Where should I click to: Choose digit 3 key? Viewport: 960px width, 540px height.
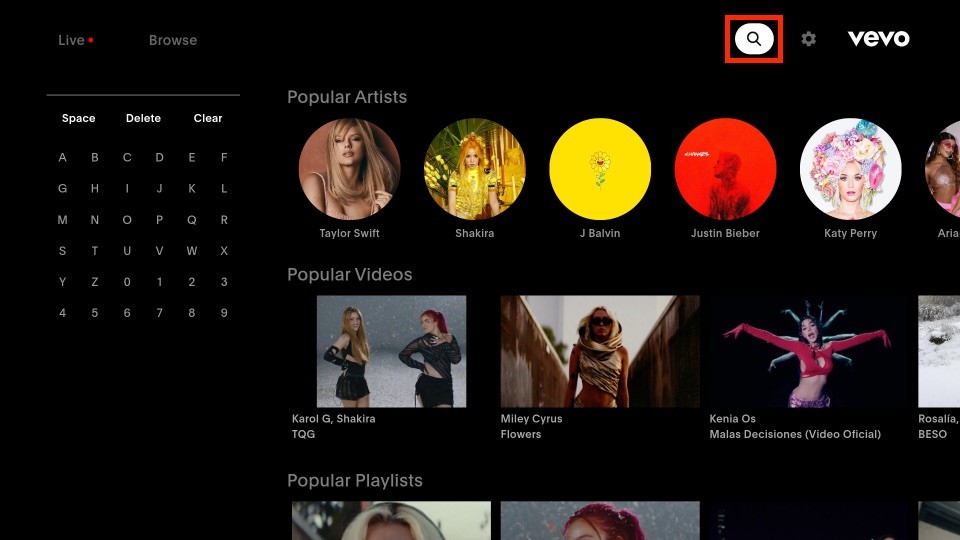click(x=224, y=282)
